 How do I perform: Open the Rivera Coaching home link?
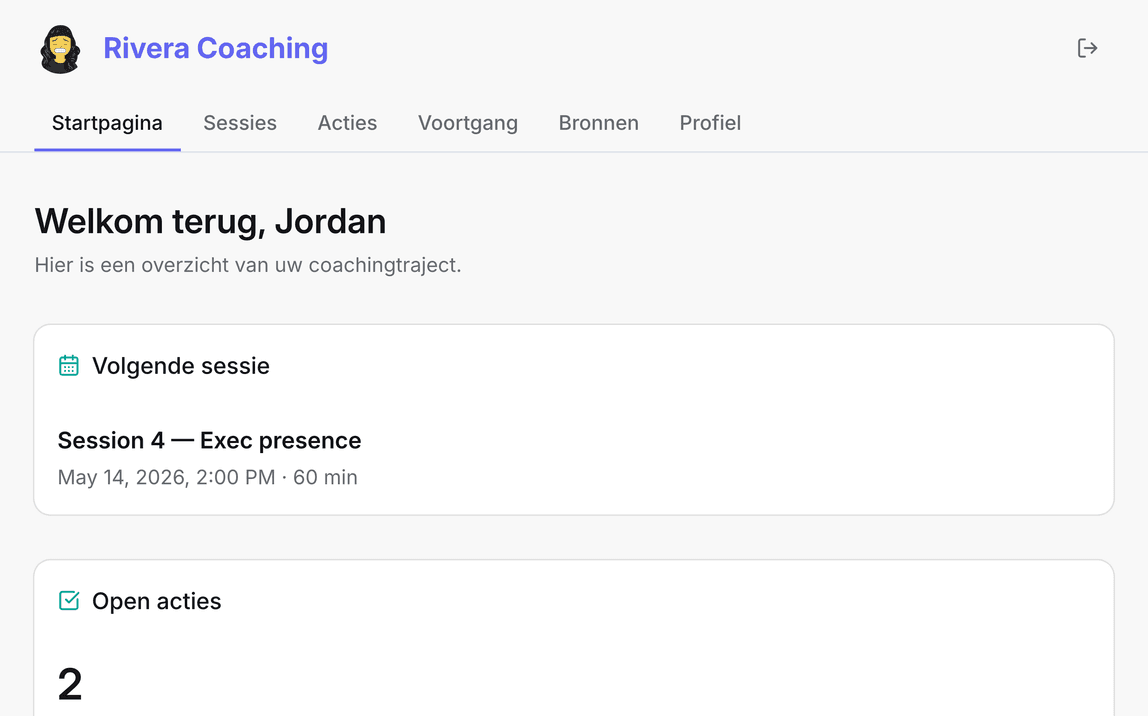tap(215, 48)
